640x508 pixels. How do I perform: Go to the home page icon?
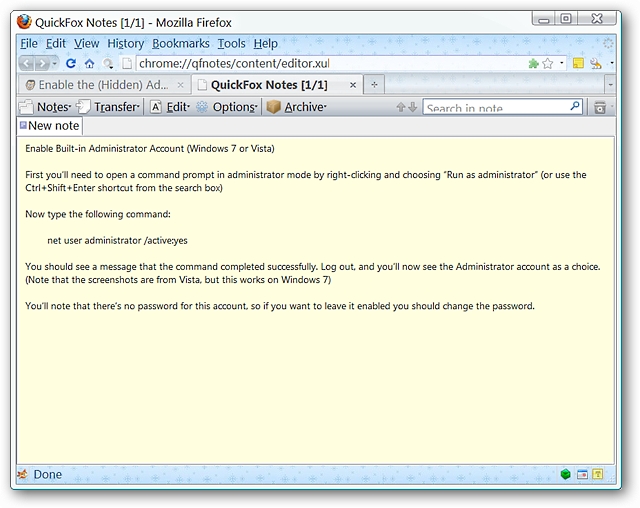pos(89,64)
